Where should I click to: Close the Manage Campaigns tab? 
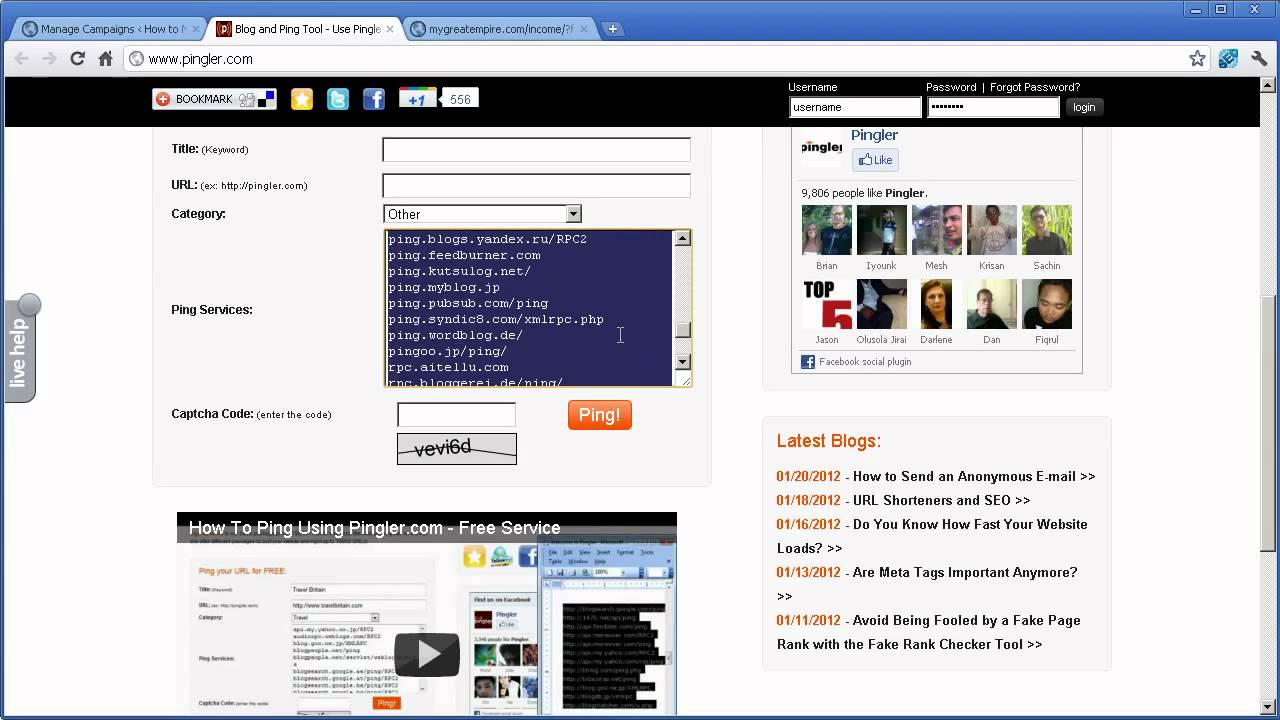[x=196, y=29]
